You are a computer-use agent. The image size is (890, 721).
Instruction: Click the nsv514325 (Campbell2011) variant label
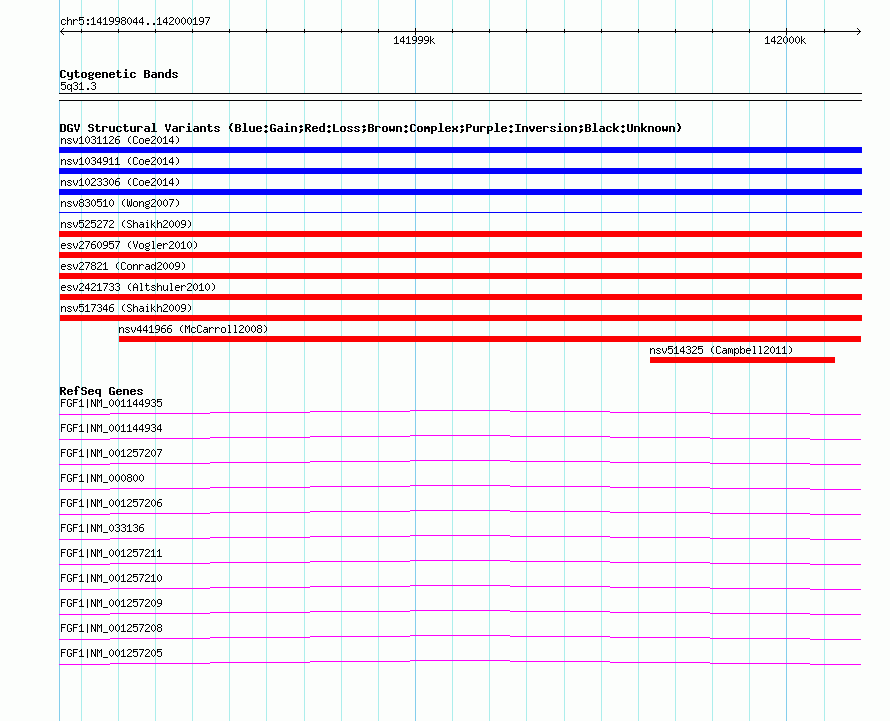point(721,350)
